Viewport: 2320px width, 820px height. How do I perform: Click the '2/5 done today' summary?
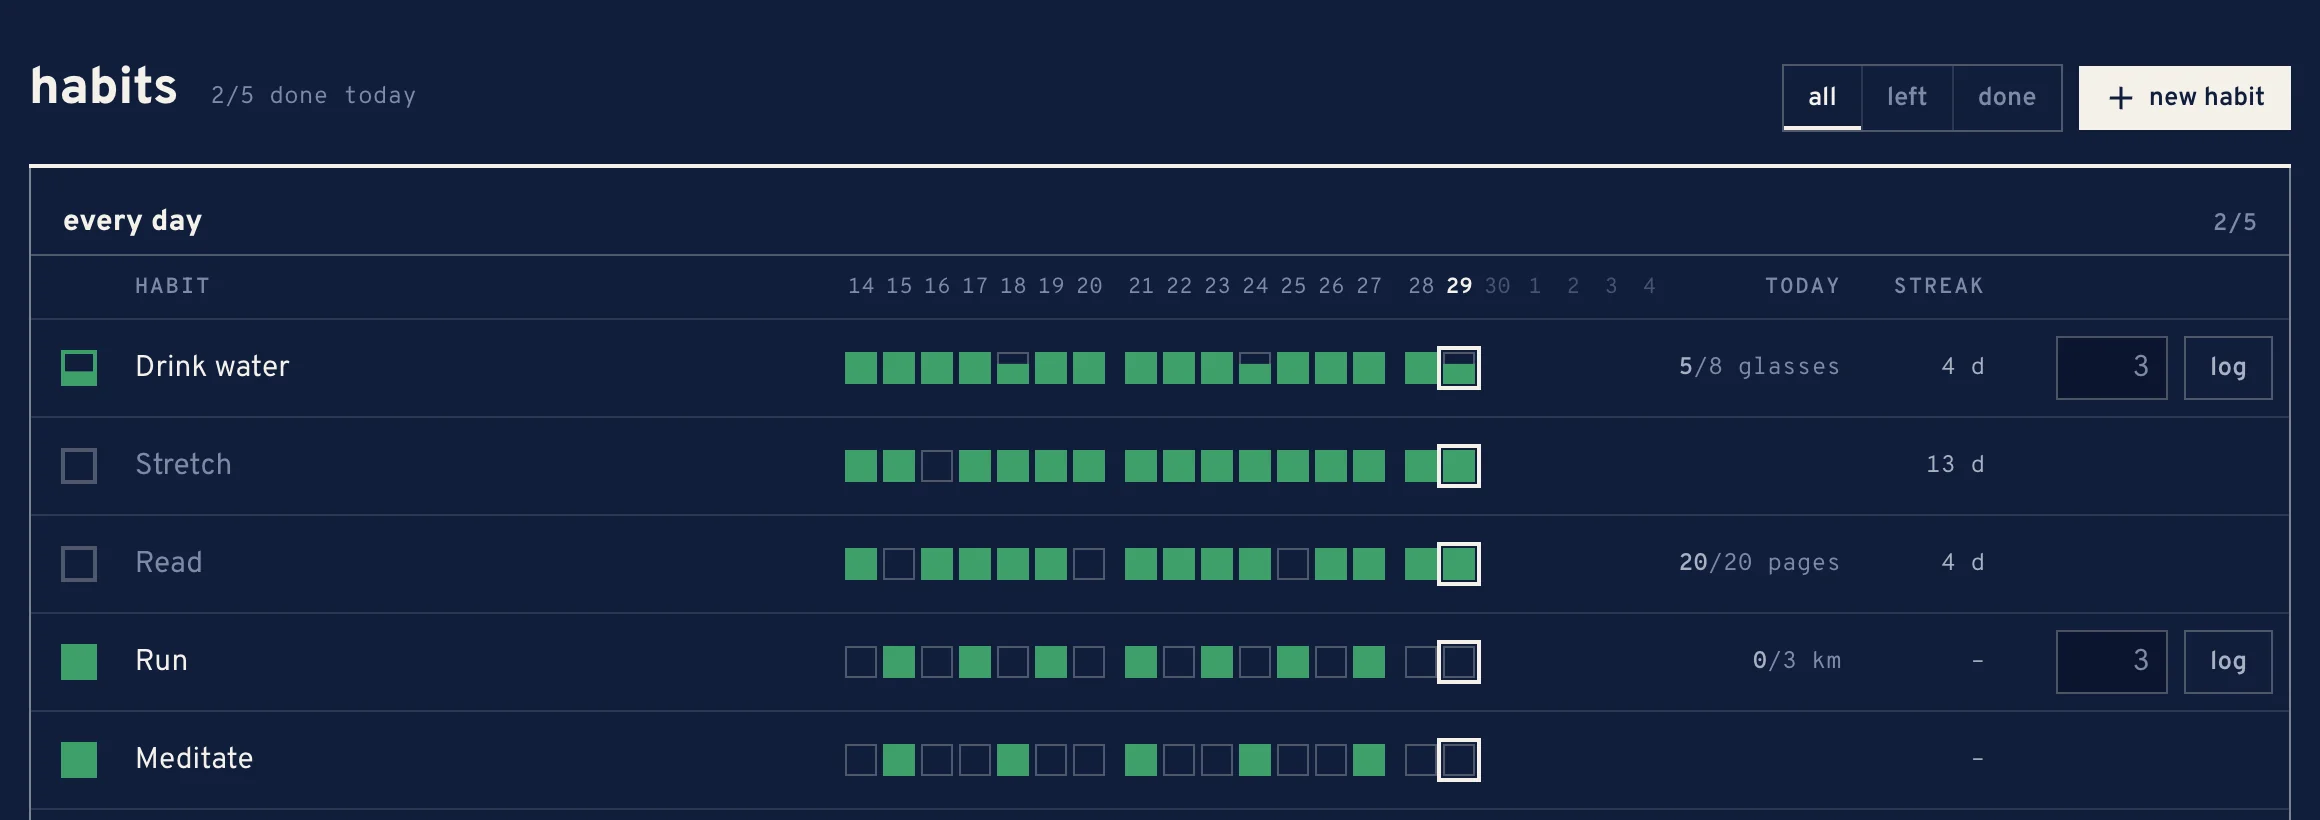pos(313,96)
